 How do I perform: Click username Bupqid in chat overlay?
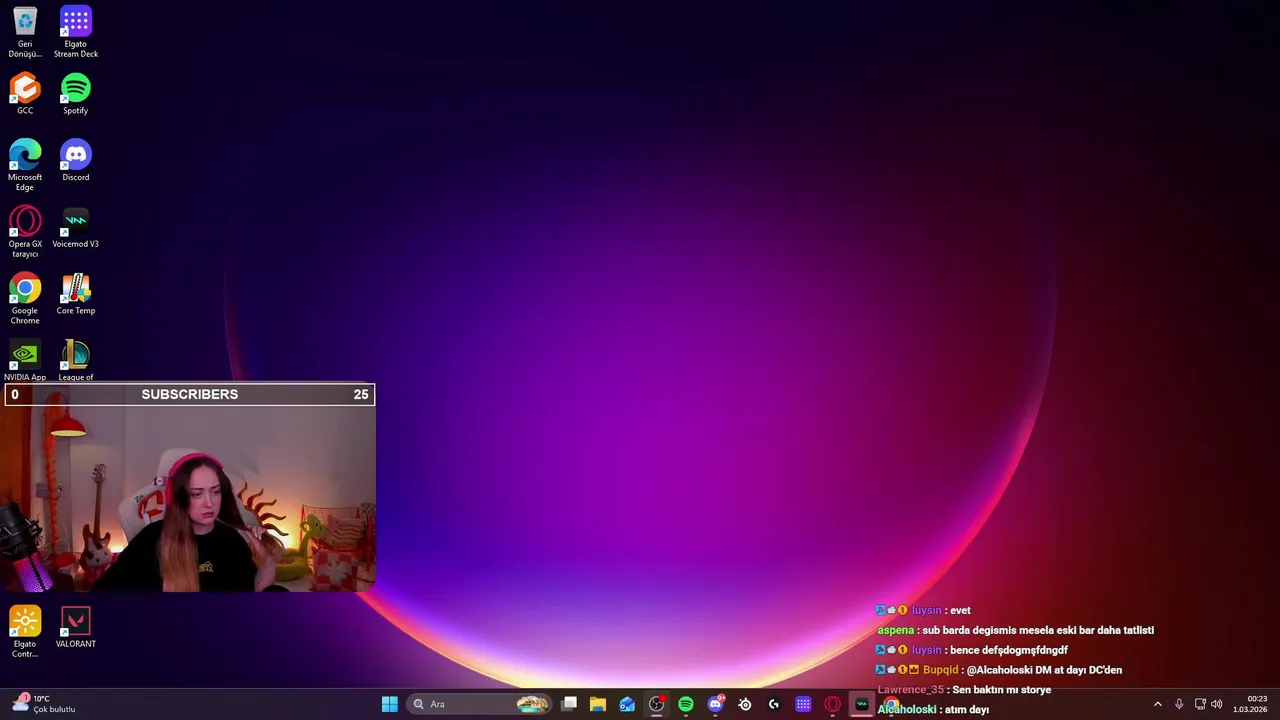941,670
